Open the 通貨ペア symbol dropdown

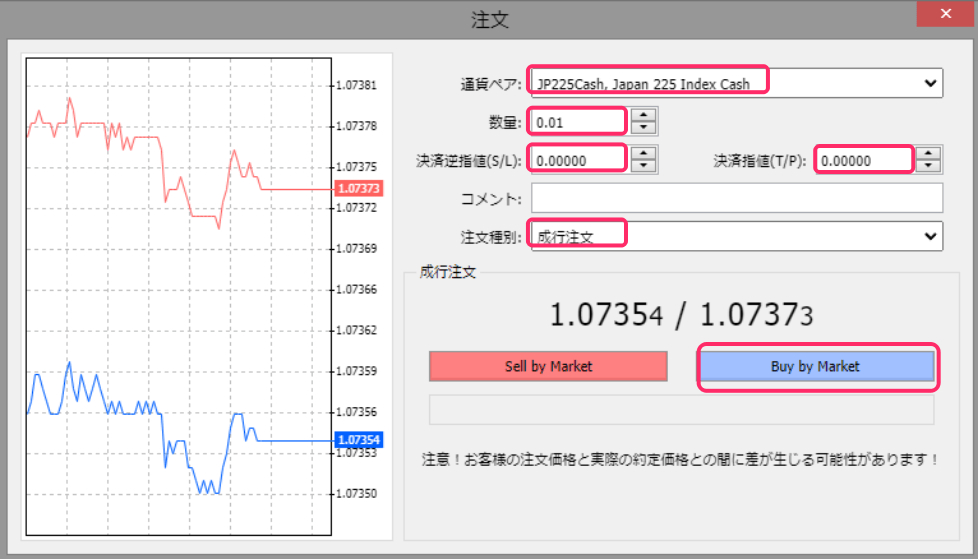(x=736, y=83)
